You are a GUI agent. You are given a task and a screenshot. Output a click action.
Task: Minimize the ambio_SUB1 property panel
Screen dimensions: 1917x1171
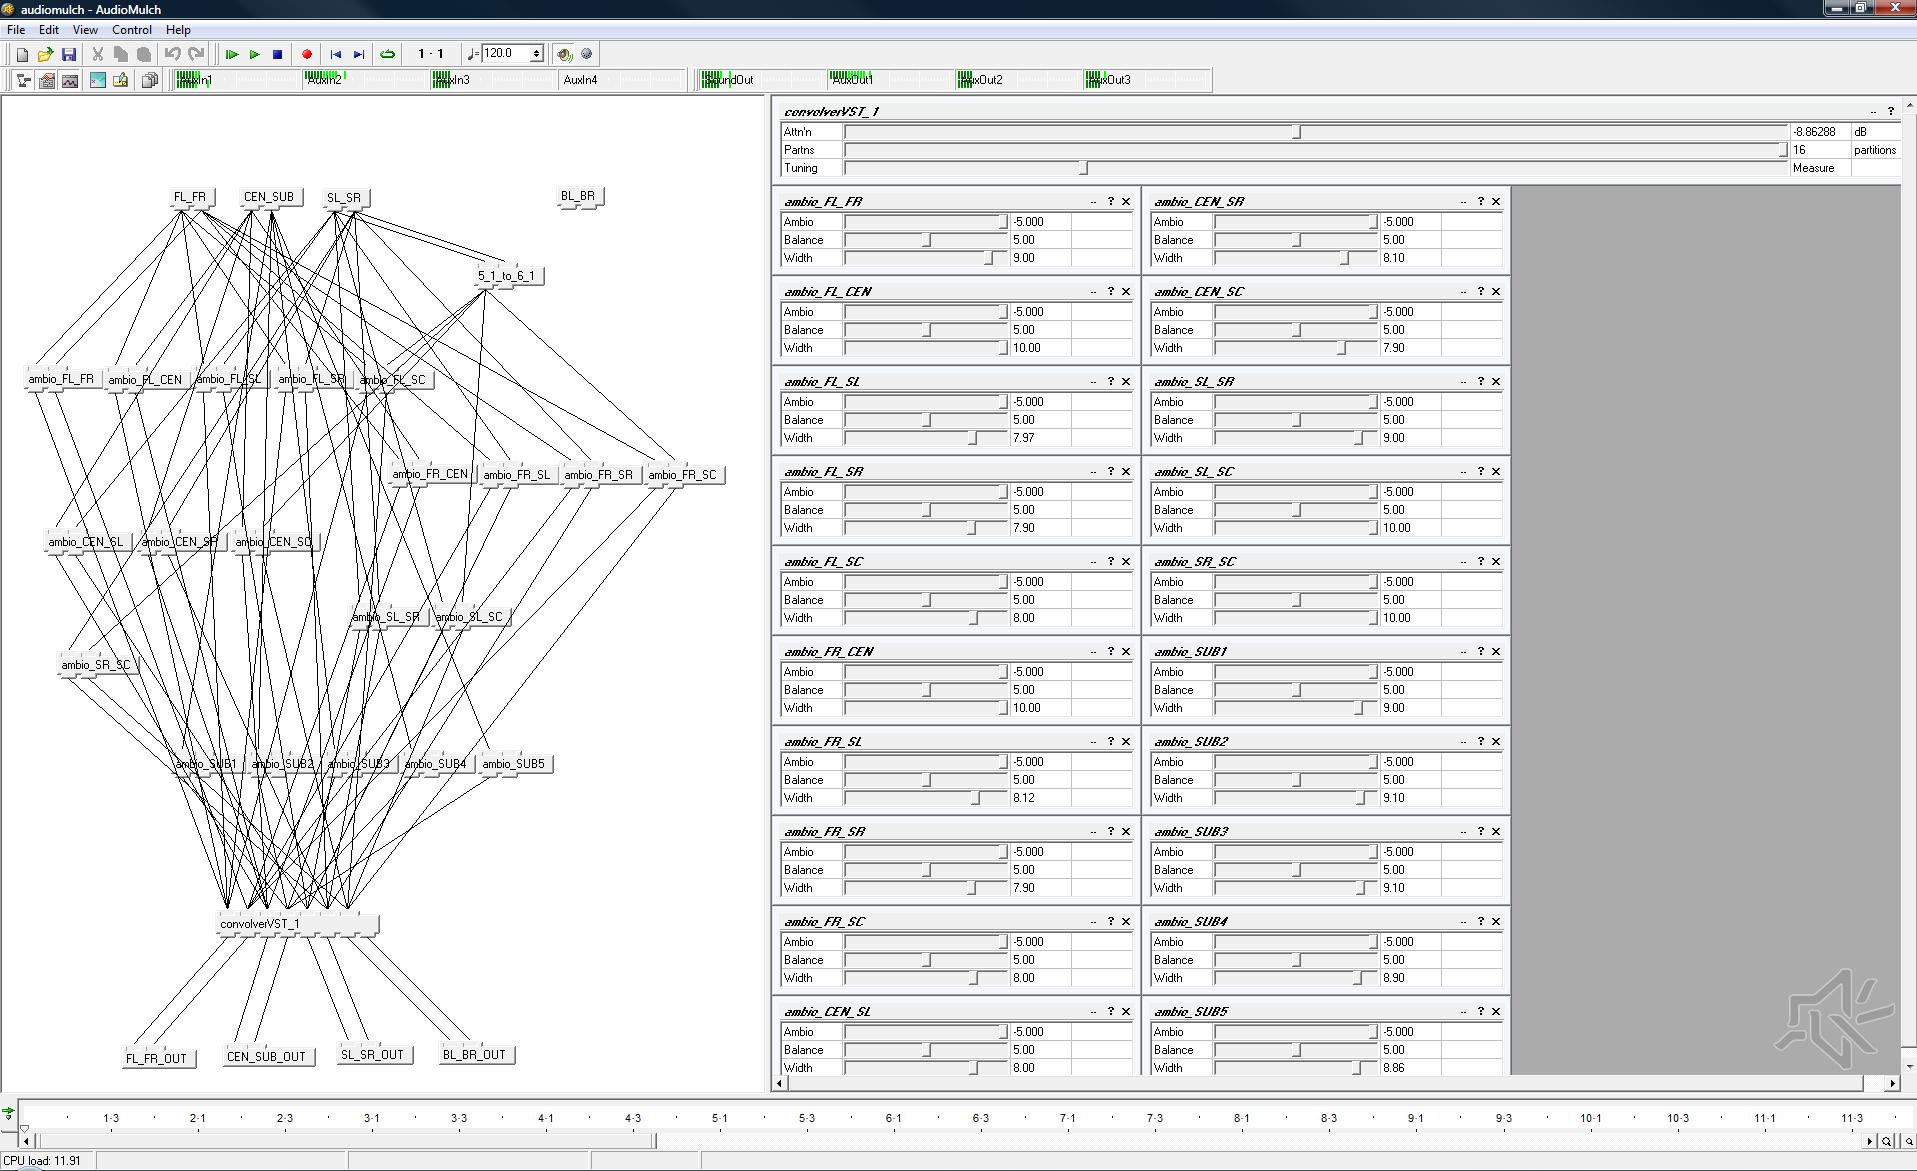[1463, 652]
